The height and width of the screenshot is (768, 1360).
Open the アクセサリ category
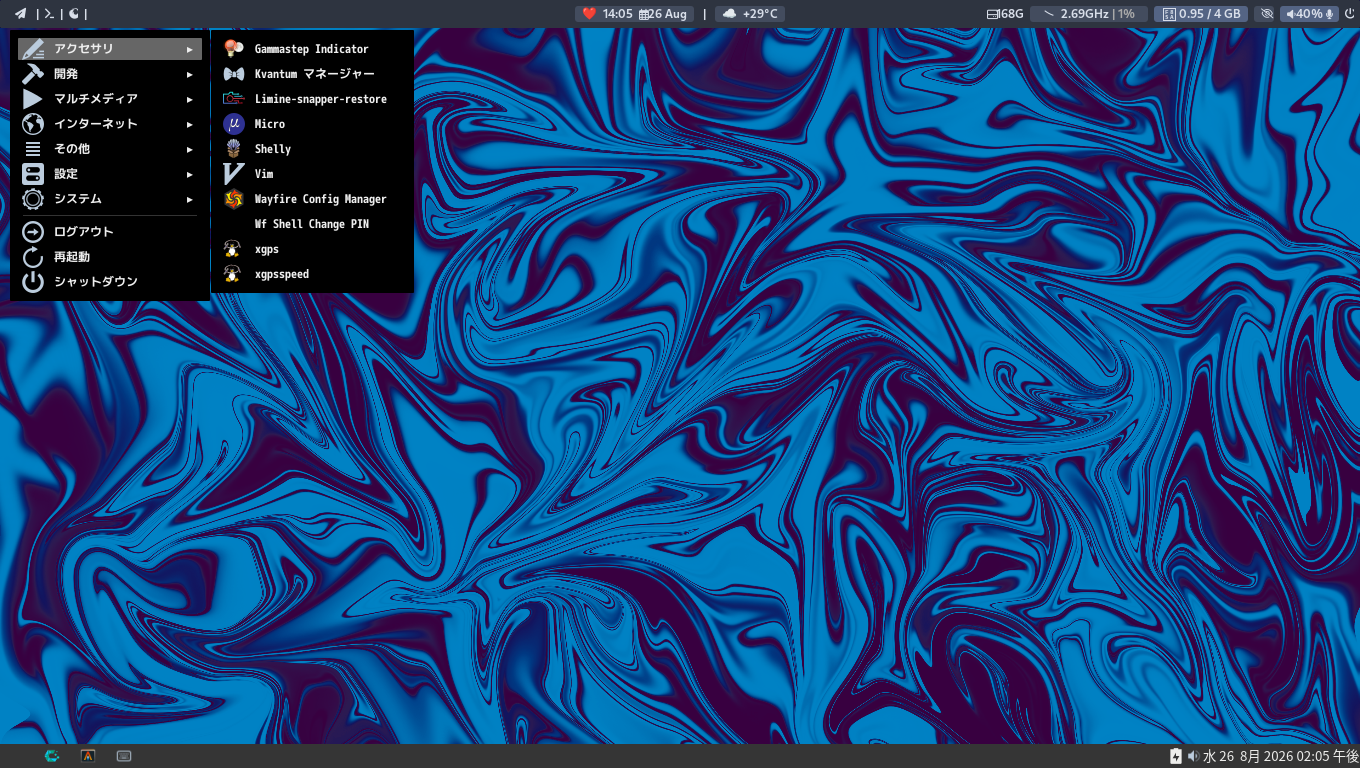coord(110,49)
